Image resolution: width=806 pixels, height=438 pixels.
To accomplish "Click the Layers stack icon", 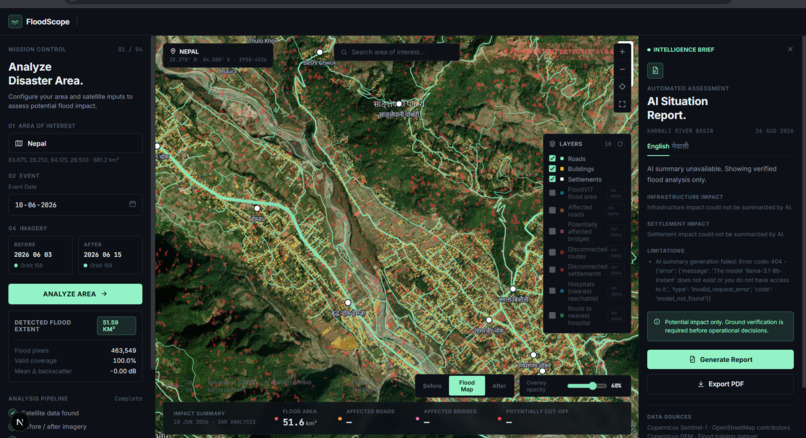I will (553, 144).
